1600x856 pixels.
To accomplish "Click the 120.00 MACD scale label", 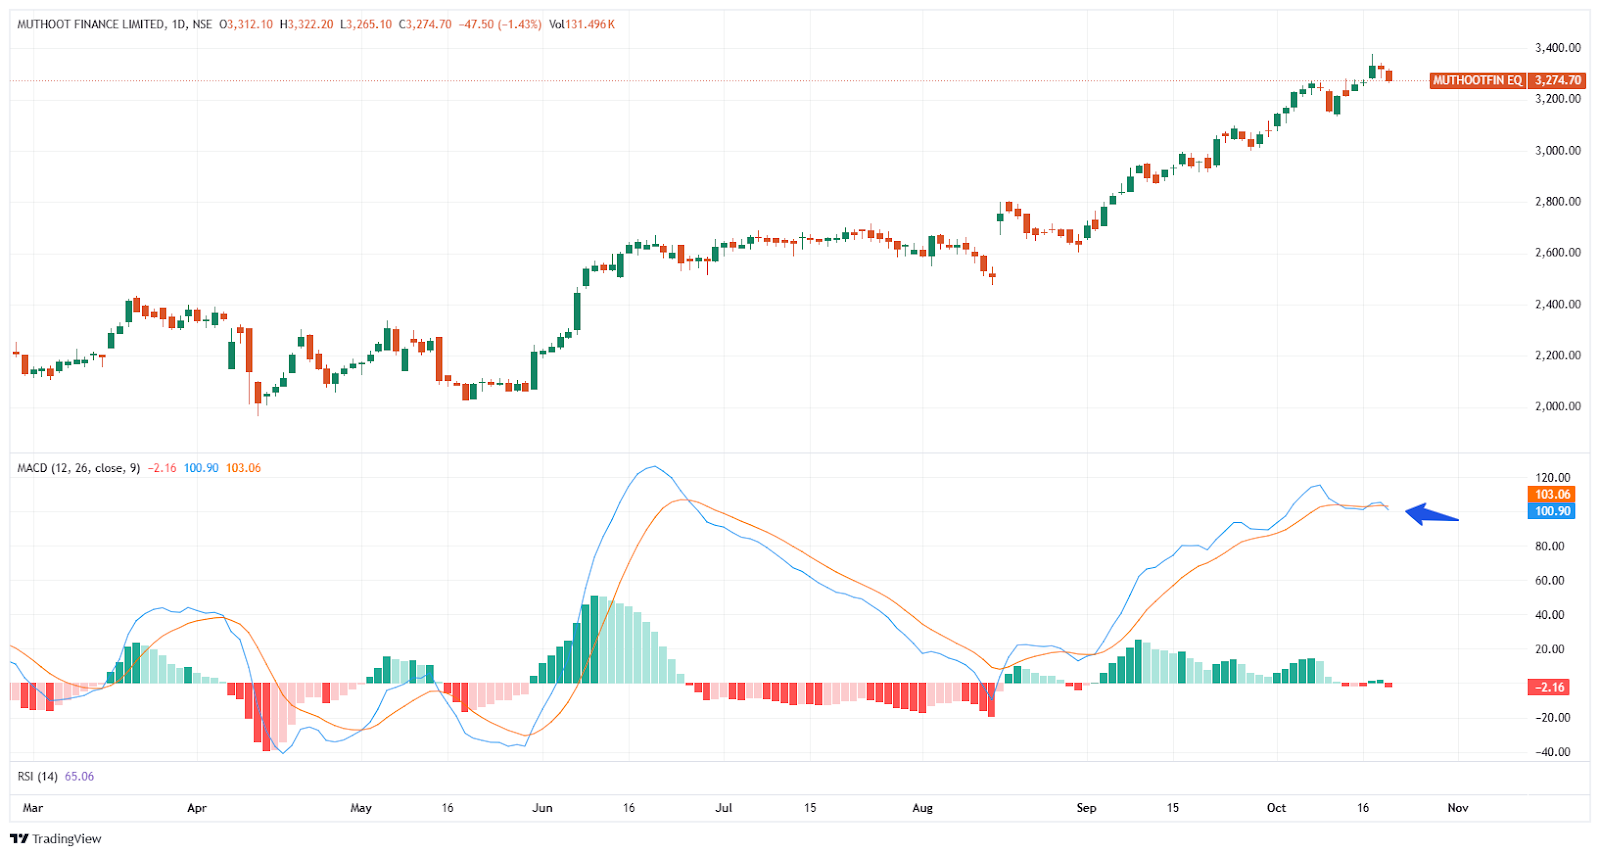I will pyautogui.click(x=1553, y=477).
